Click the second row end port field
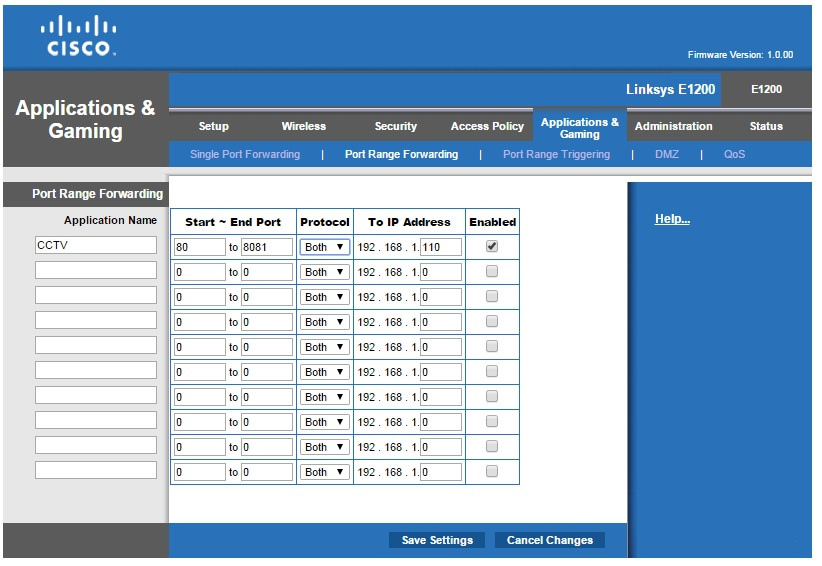The width and height of the screenshot is (822, 566). (267, 272)
